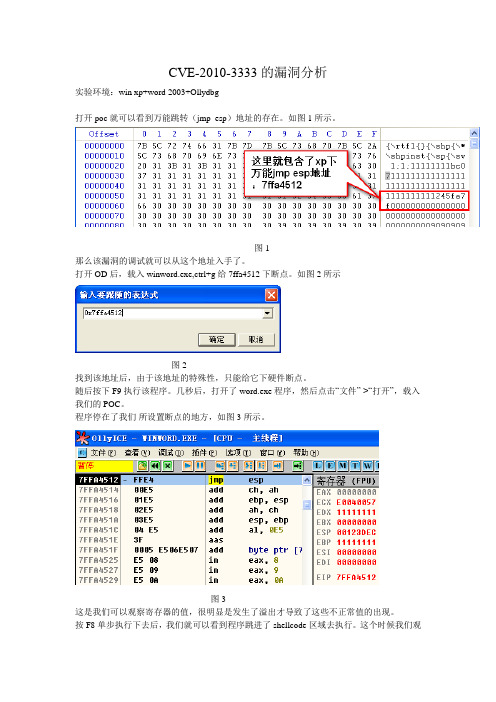This screenshot has width=496, height=702.
Task: Click the 取消 button in expression dialog
Action: coord(256,339)
